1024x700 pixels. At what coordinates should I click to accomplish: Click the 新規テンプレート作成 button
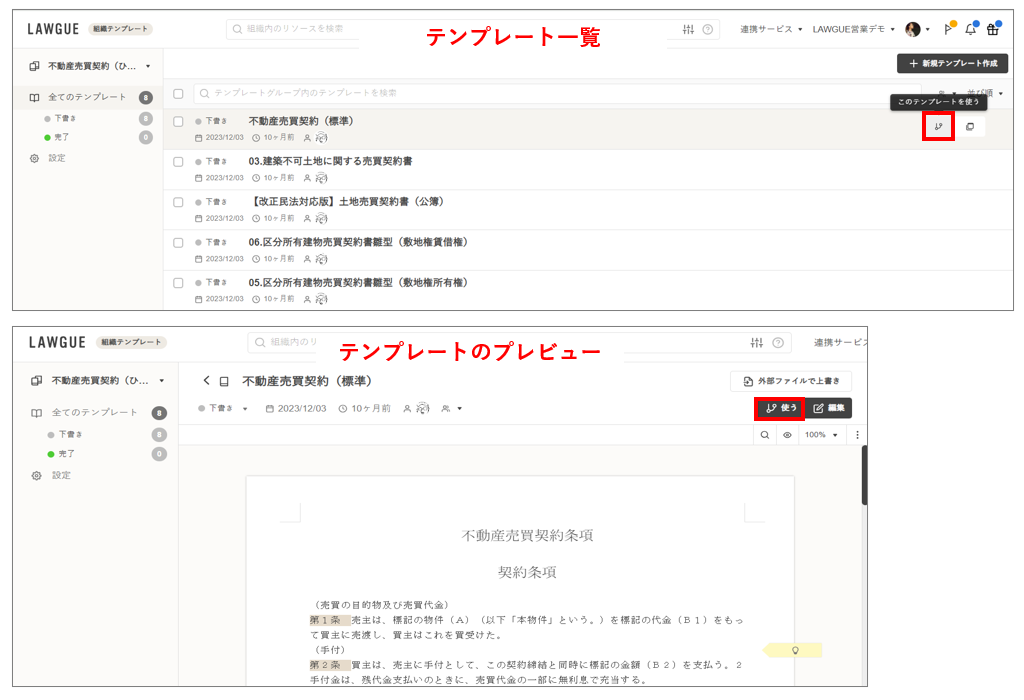952,64
